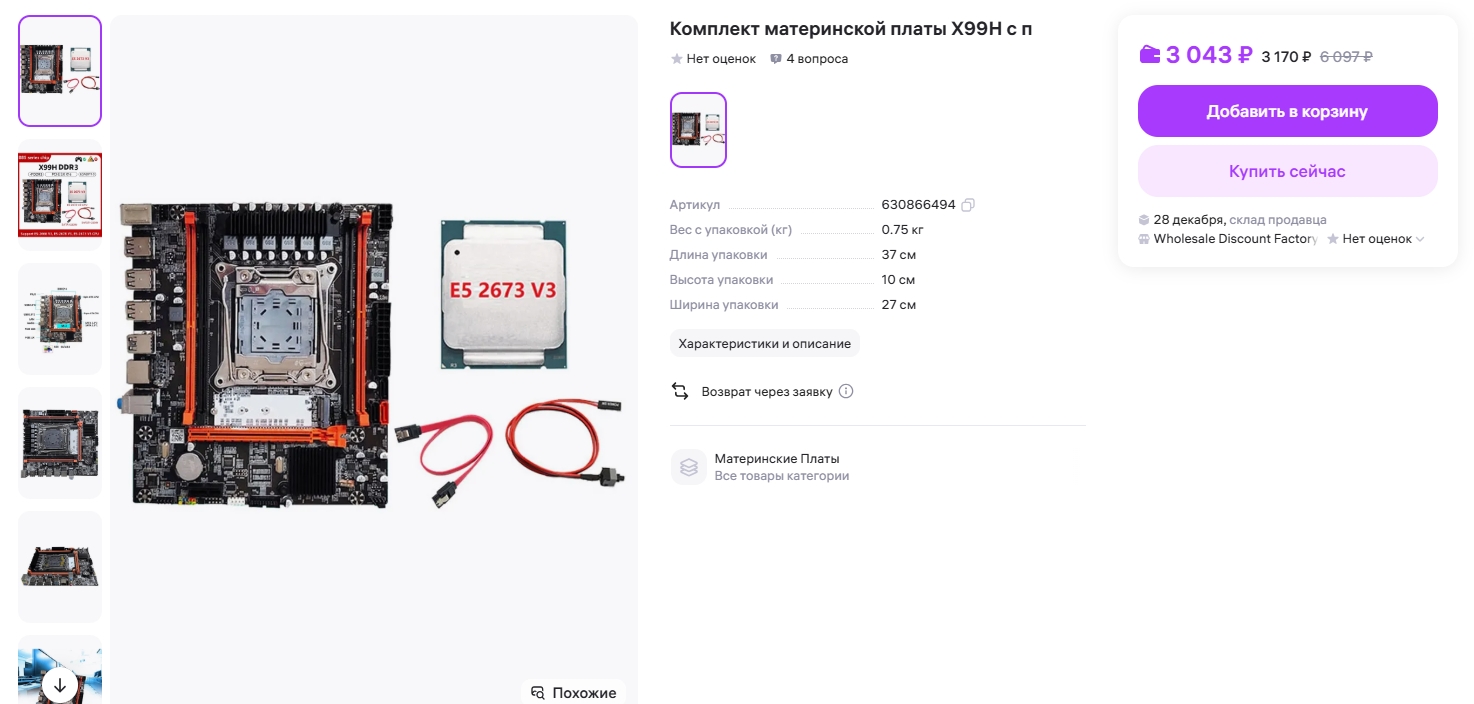Click the purple wallet icon beside the 3 043 ₽ price
The width and height of the screenshot is (1474, 704).
point(1150,54)
